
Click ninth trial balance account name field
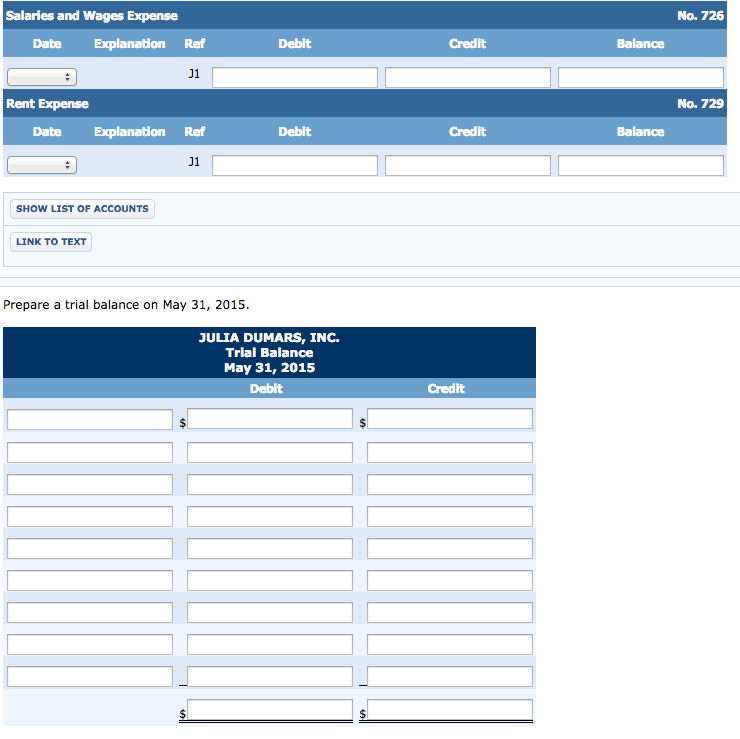click(90, 677)
